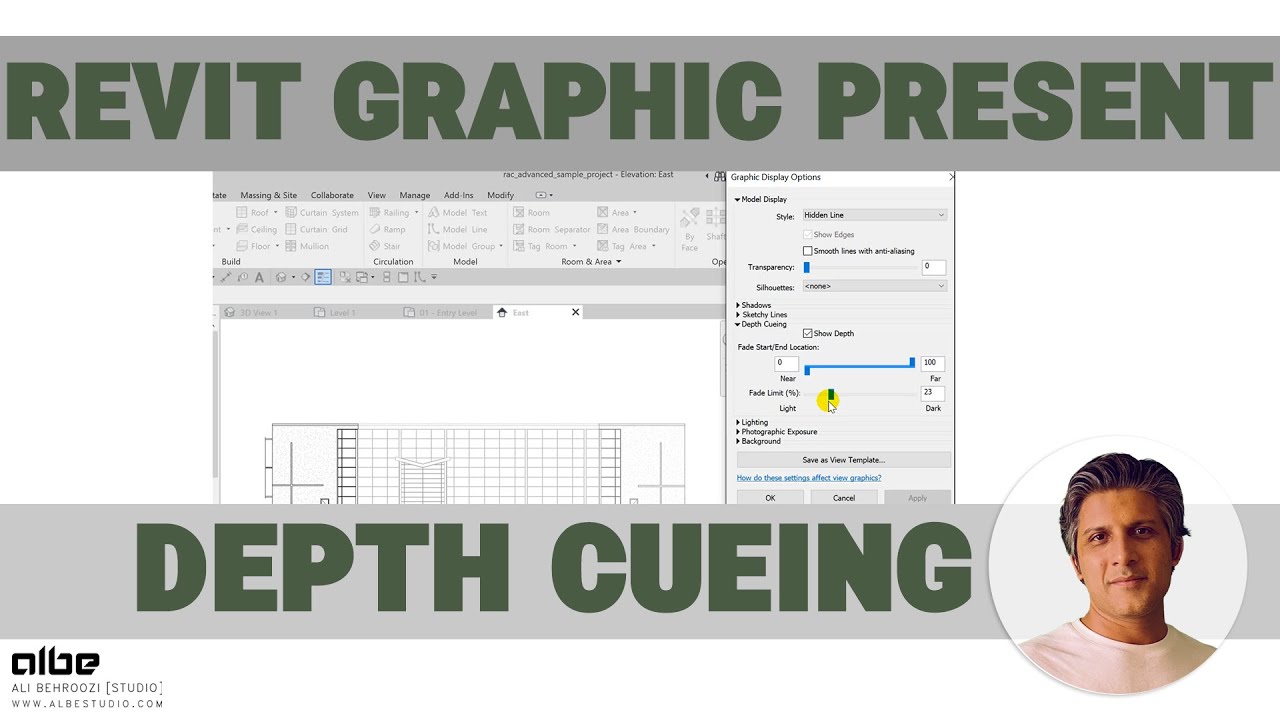Switch to the View ribbon tab

[377, 195]
